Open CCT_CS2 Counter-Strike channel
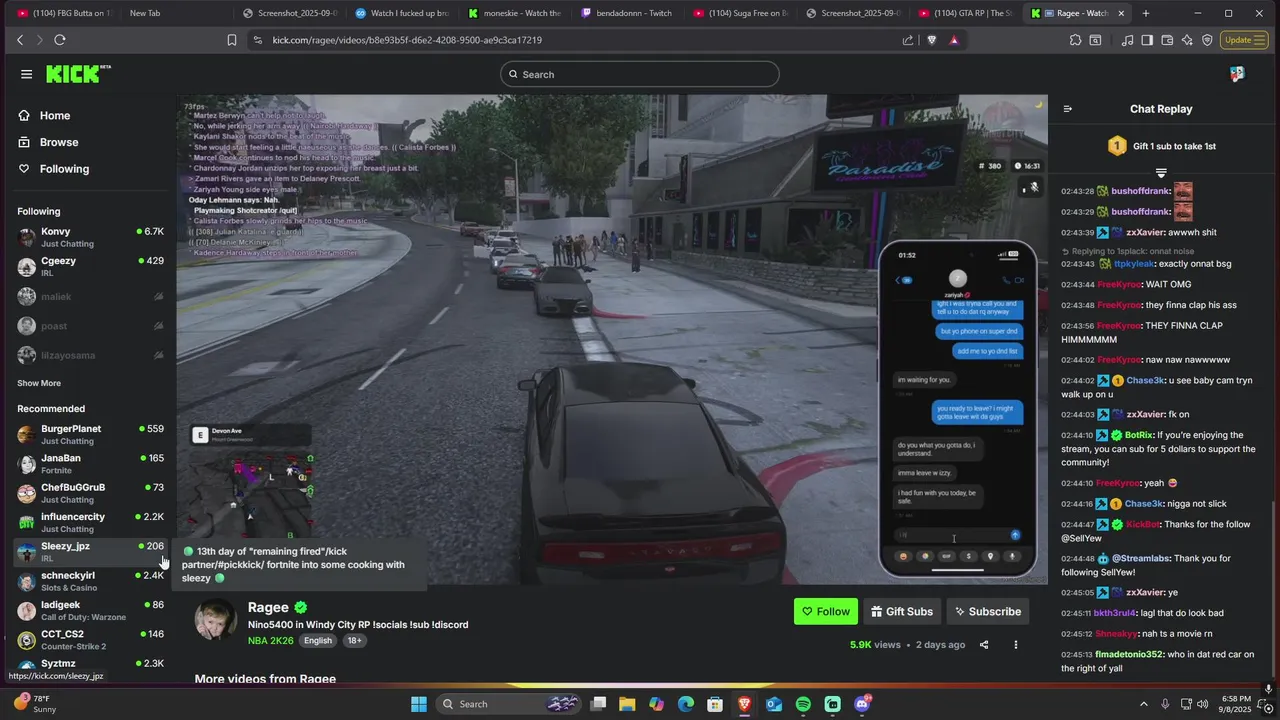This screenshot has height=720, width=1280. 90,639
